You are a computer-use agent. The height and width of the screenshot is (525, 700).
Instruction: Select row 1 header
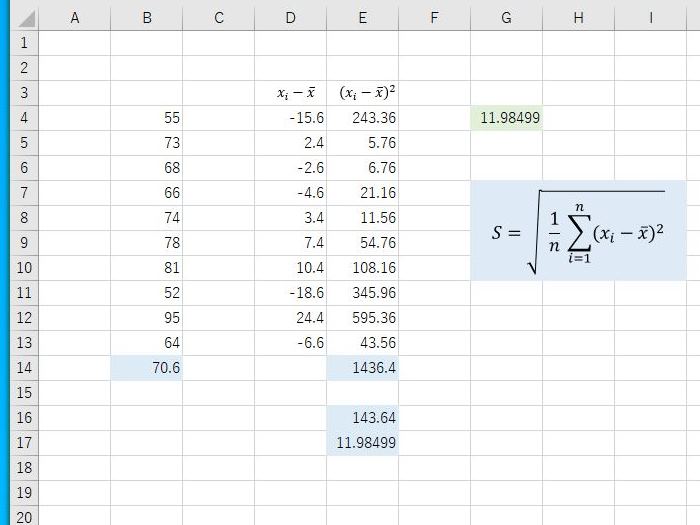coord(24,43)
